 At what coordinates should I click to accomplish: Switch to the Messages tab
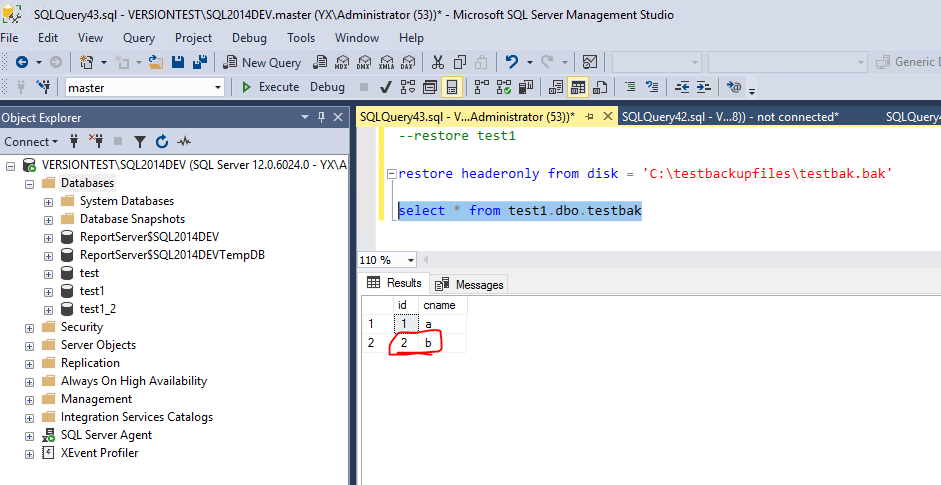pos(470,284)
